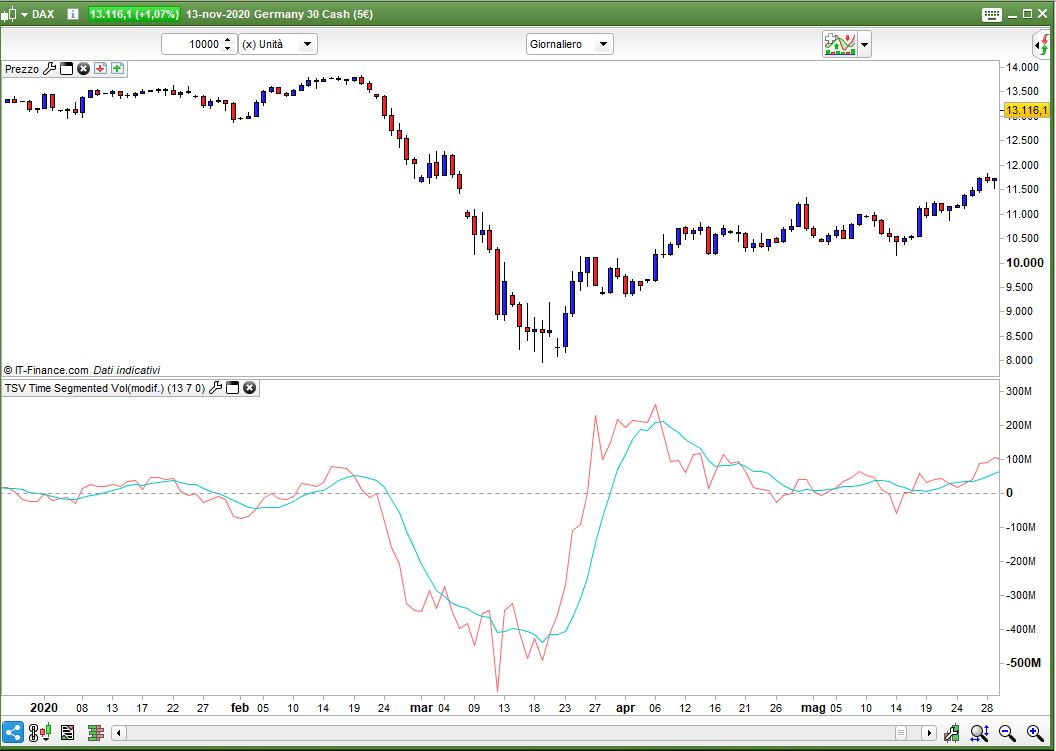Screen dimensions: 1056x751
Task: Expand the DAX instrument dropdown arrow
Action: coord(24,15)
